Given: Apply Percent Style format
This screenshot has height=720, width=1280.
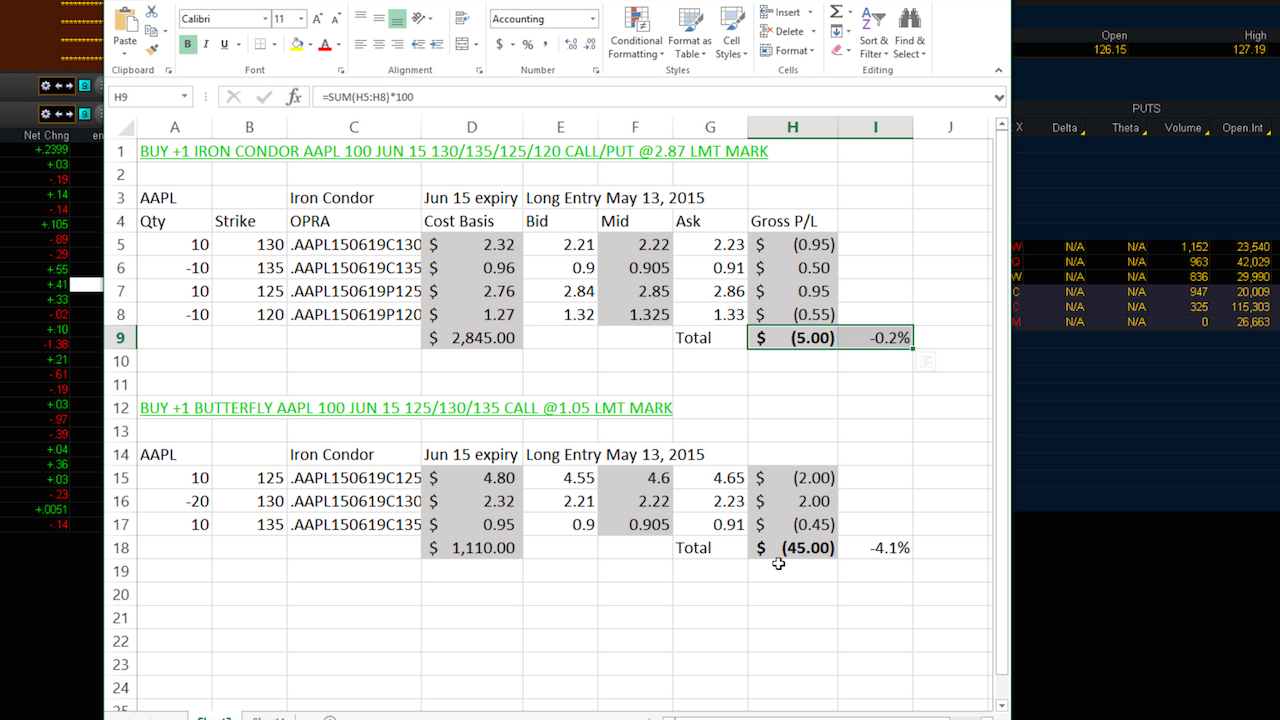Looking at the screenshot, I should (x=528, y=44).
